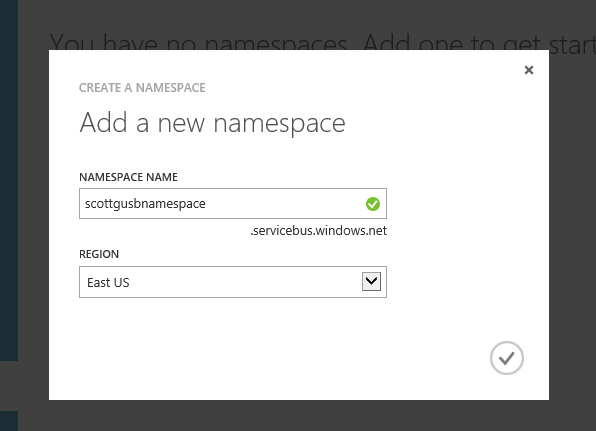The height and width of the screenshot is (431, 596).
Task: Open the East US region combo box
Action: (233, 282)
